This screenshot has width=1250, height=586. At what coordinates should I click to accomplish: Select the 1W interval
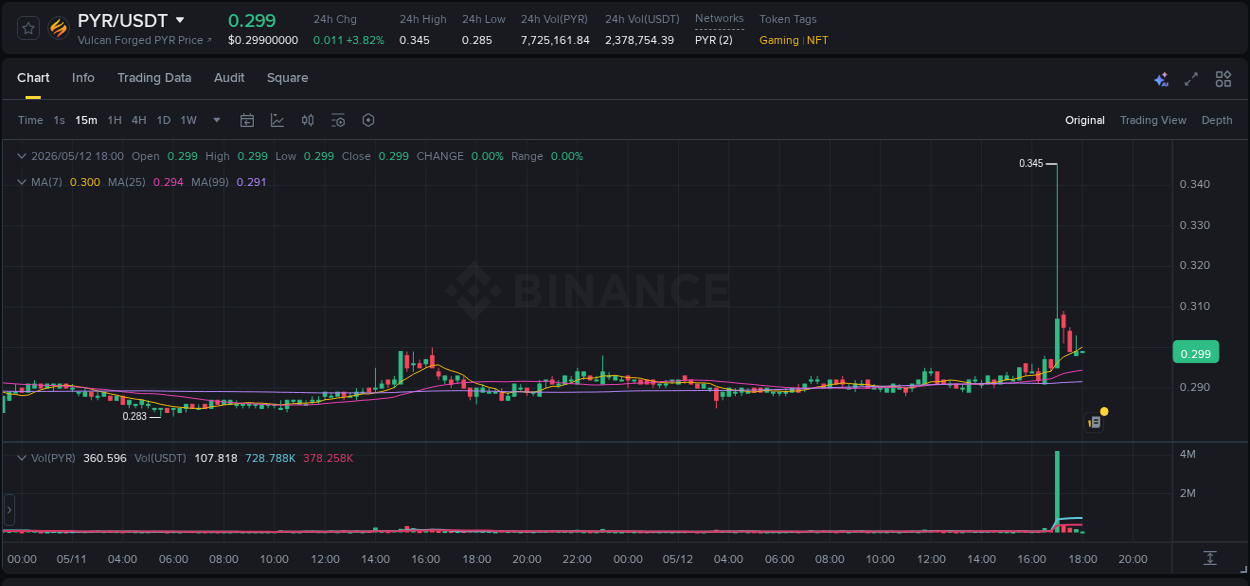click(188, 120)
